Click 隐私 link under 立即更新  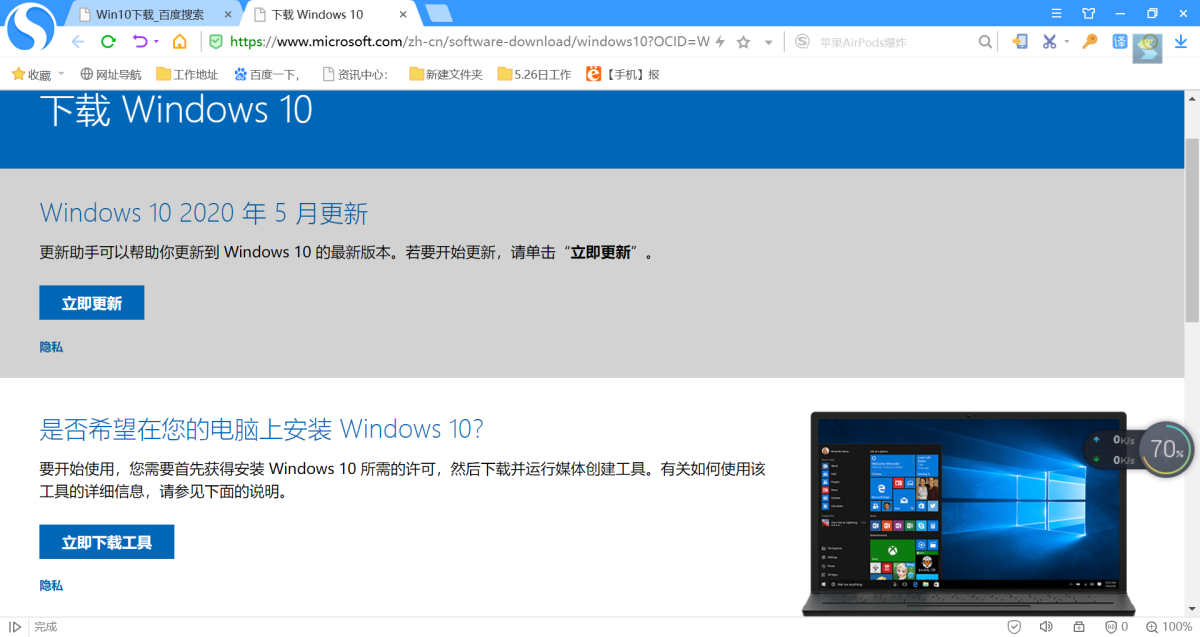(51, 347)
